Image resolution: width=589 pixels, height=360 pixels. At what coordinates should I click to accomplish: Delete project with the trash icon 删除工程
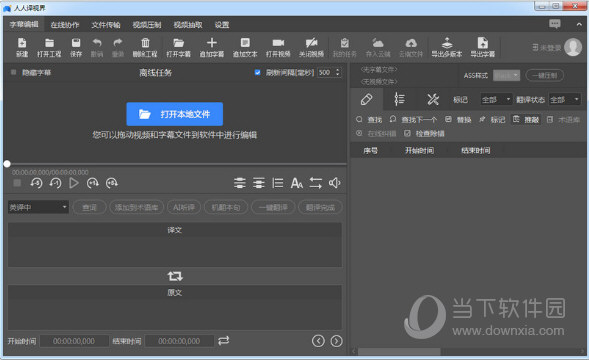[145, 47]
